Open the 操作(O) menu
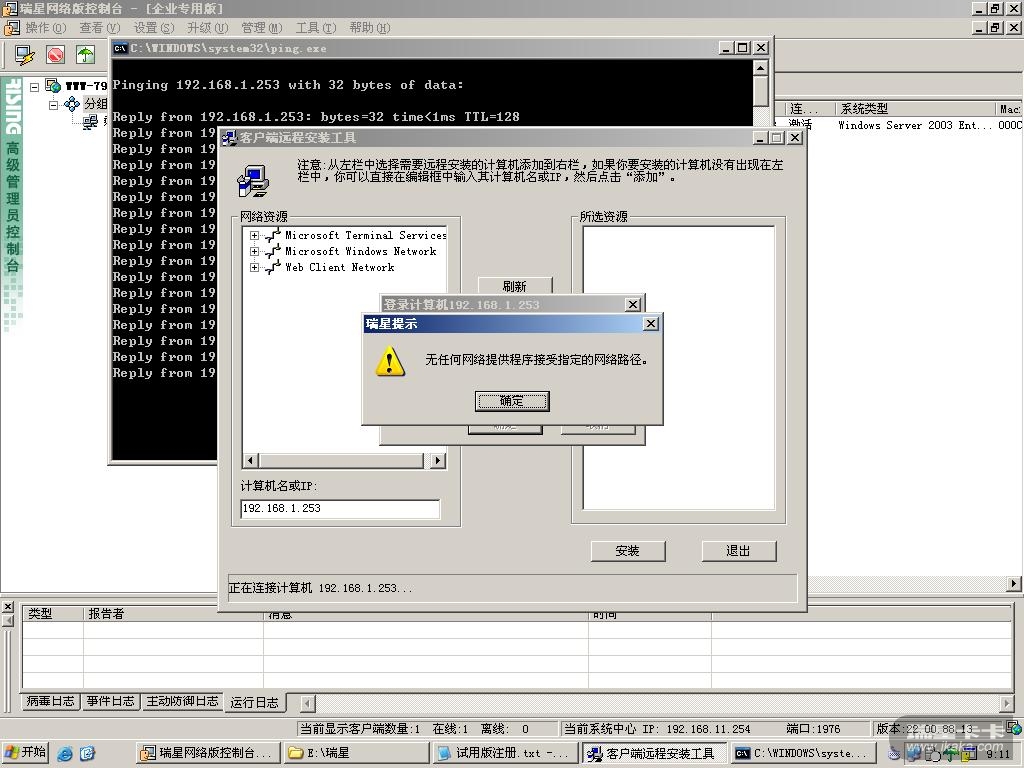 click(x=46, y=28)
